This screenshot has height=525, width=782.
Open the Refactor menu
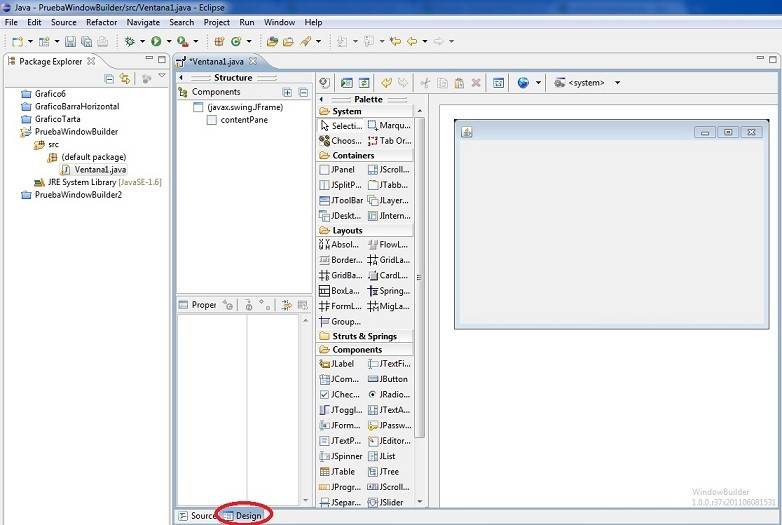pos(101,22)
